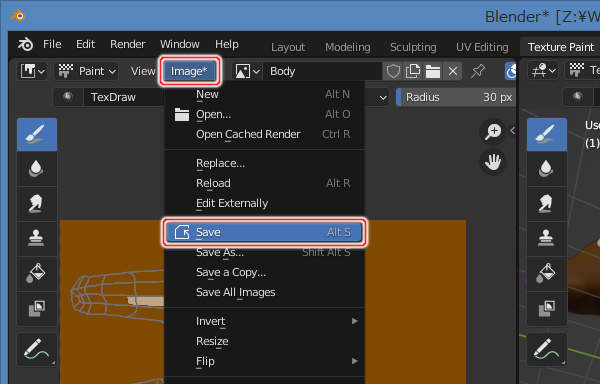Click the Blender logo in the menu bar
Screen dimensions: 600x384
coord(25,44)
